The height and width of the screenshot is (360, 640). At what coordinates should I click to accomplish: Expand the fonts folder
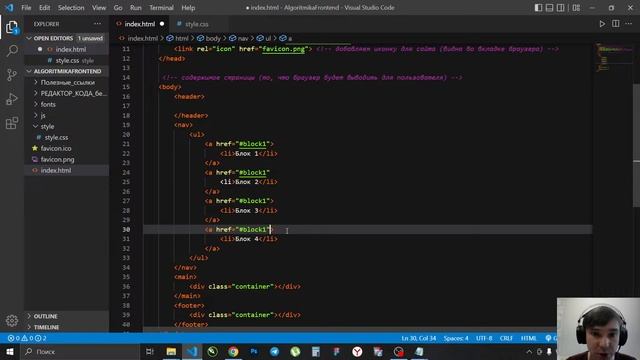click(x=67, y=104)
